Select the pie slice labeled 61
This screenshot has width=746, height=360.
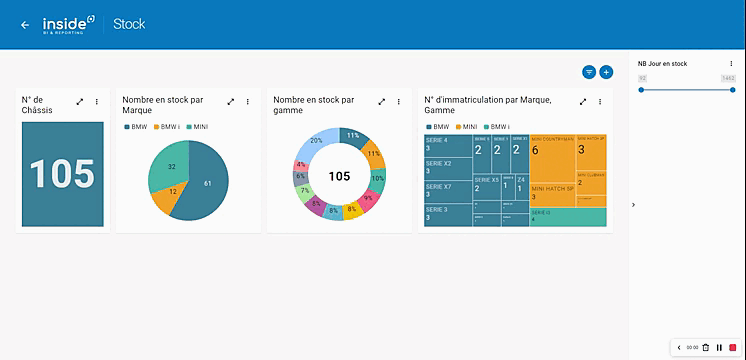(x=208, y=184)
